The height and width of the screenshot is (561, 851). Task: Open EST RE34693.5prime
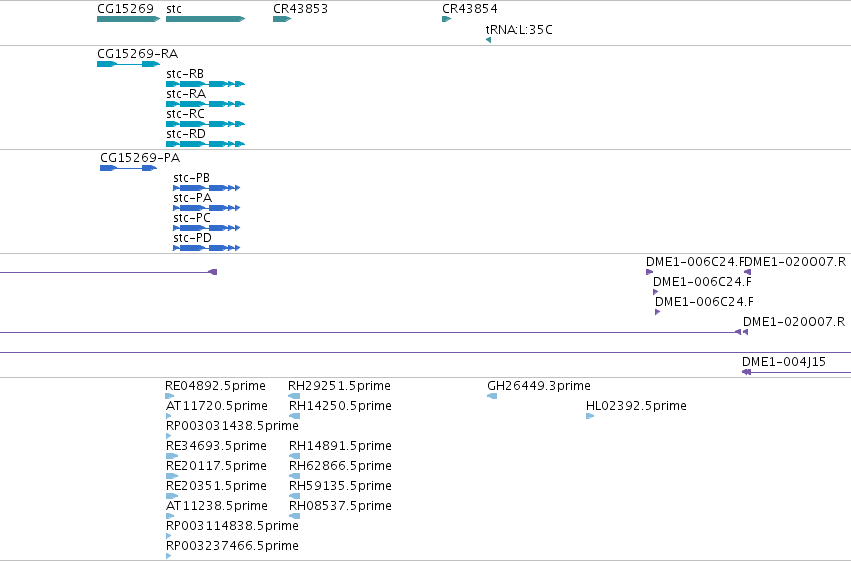click(x=171, y=456)
